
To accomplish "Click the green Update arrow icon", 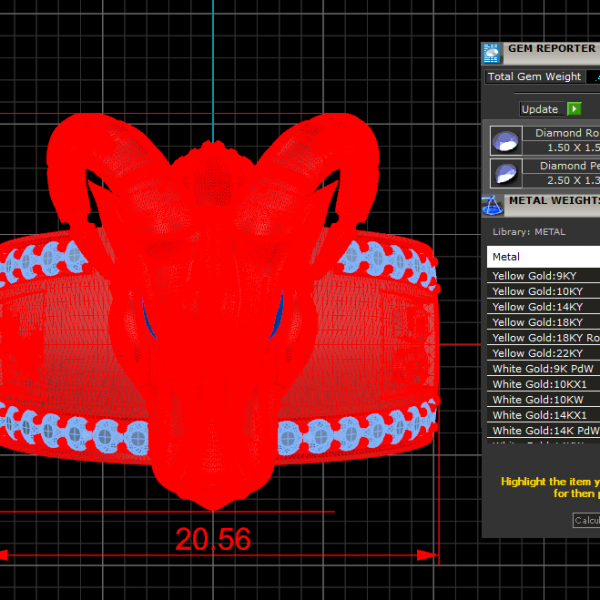I will click(x=574, y=109).
